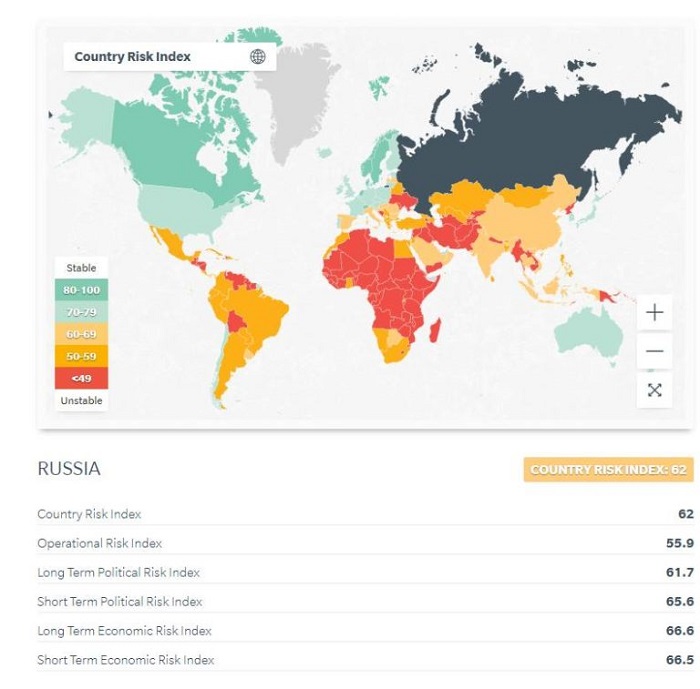The image size is (700, 689).
Task: Zoom in with the plus button
Action: pos(654,312)
